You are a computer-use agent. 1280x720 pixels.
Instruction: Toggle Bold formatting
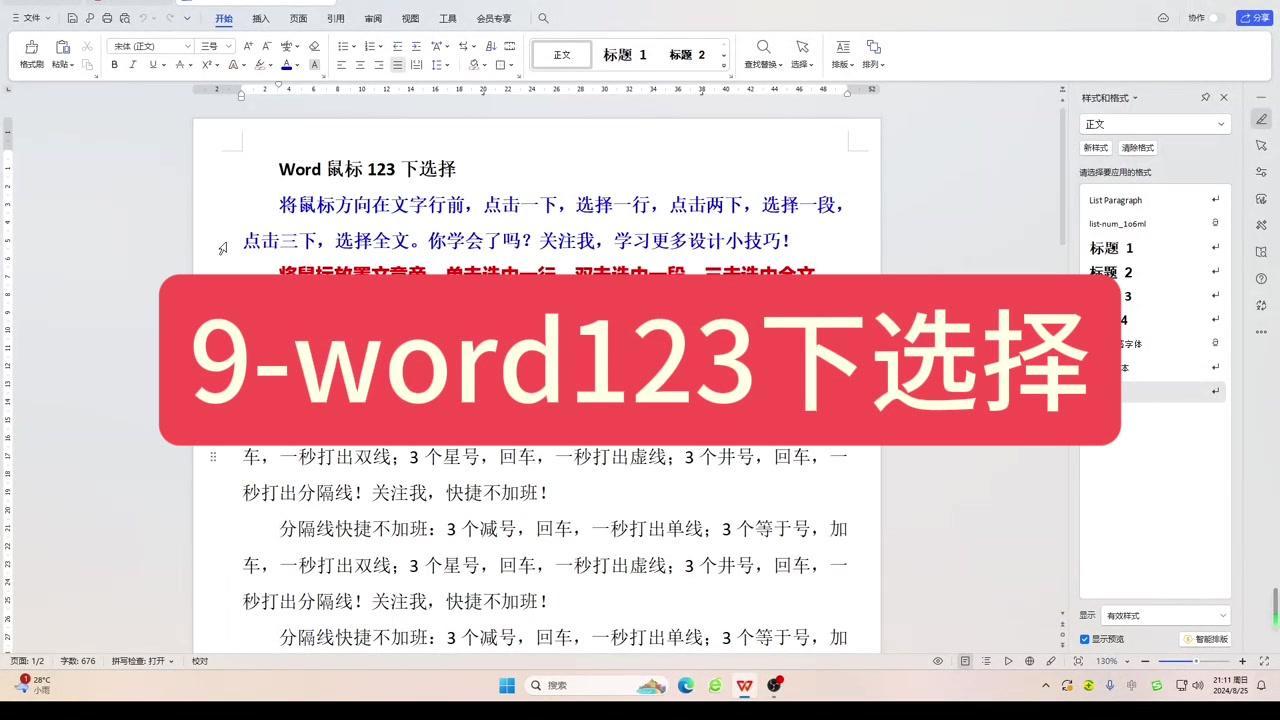[114, 65]
